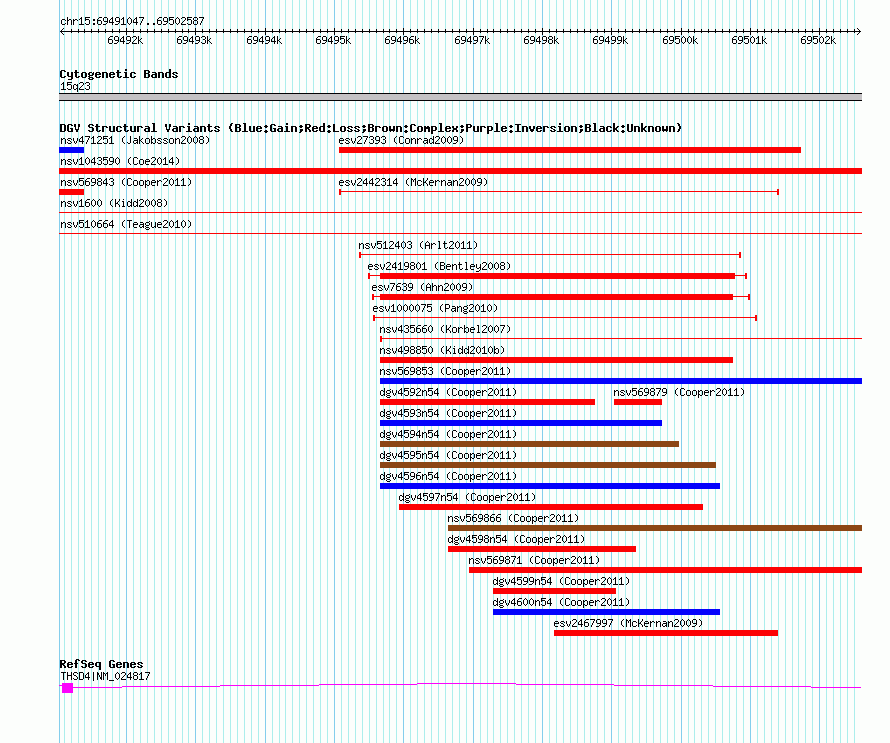
Task: Click the 69497k ruler tick label
Action: pyautogui.click(x=472, y=40)
